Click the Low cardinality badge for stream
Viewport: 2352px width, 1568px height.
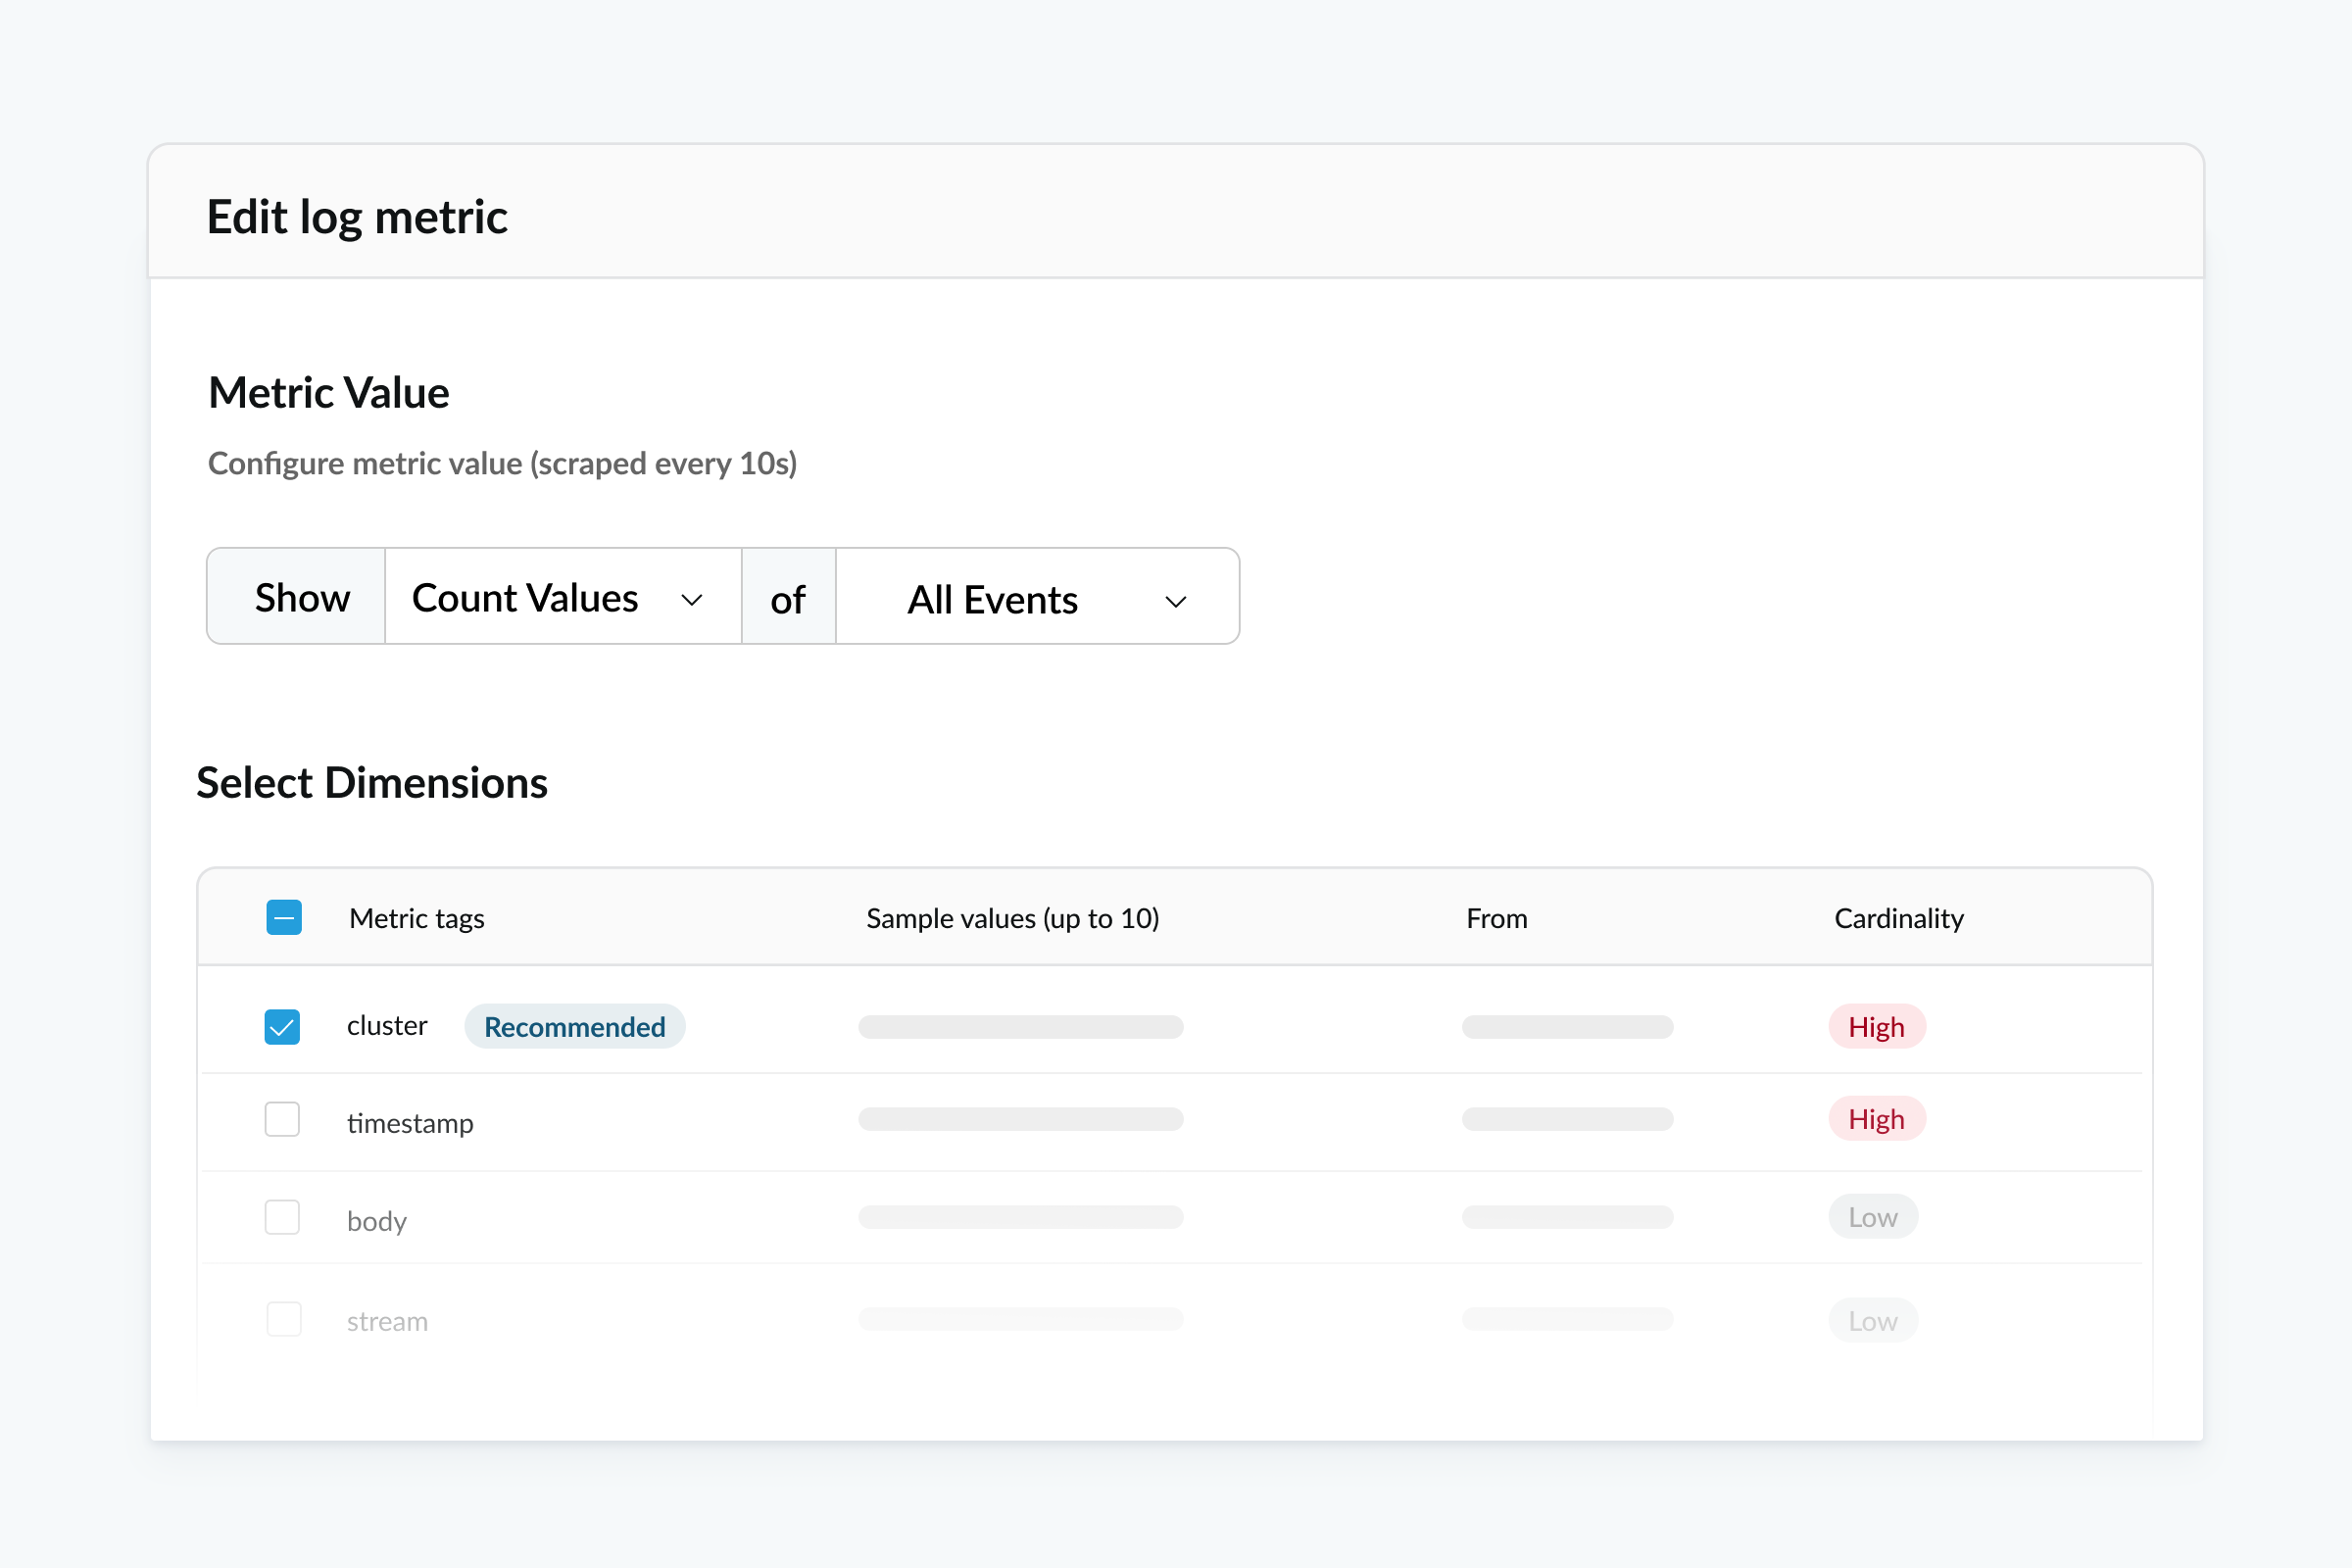click(1873, 1321)
